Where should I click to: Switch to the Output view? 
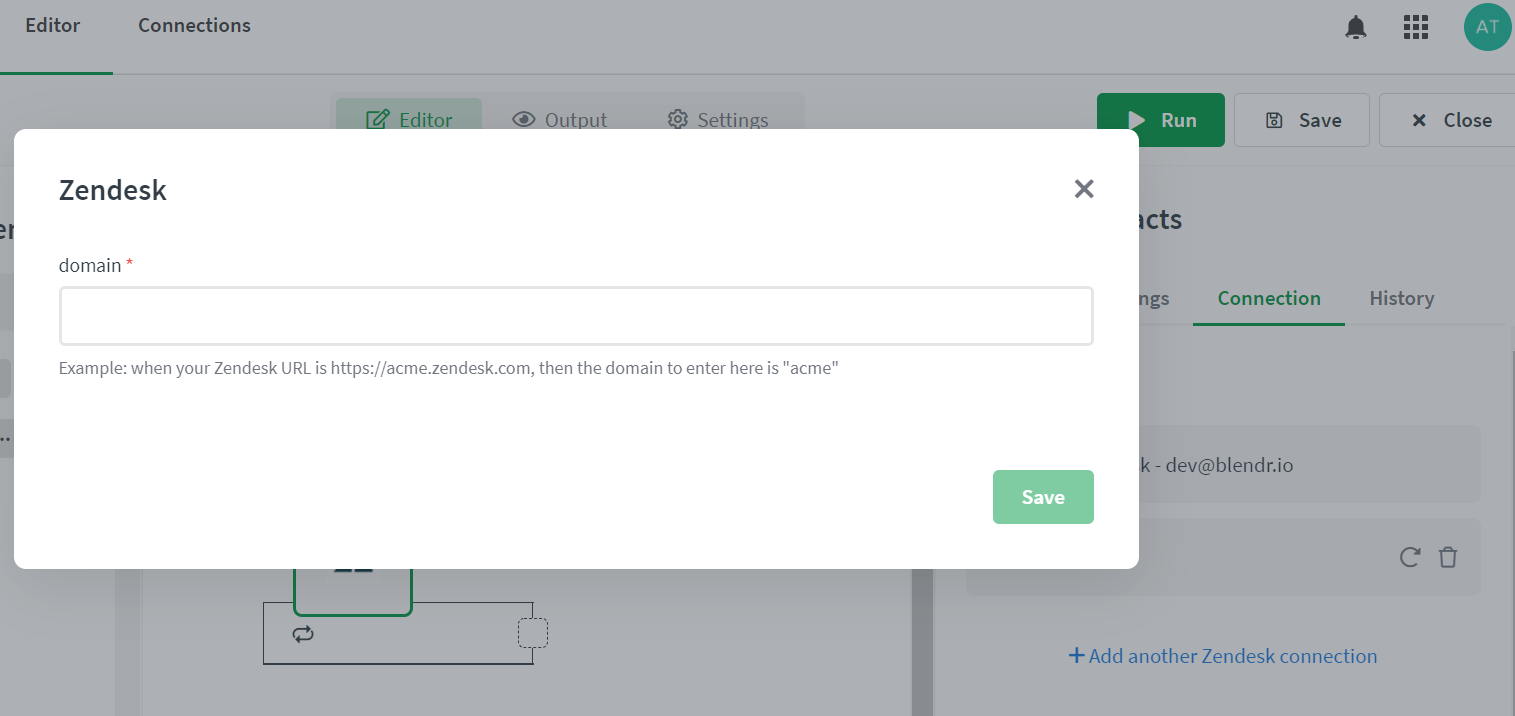[x=560, y=120]
